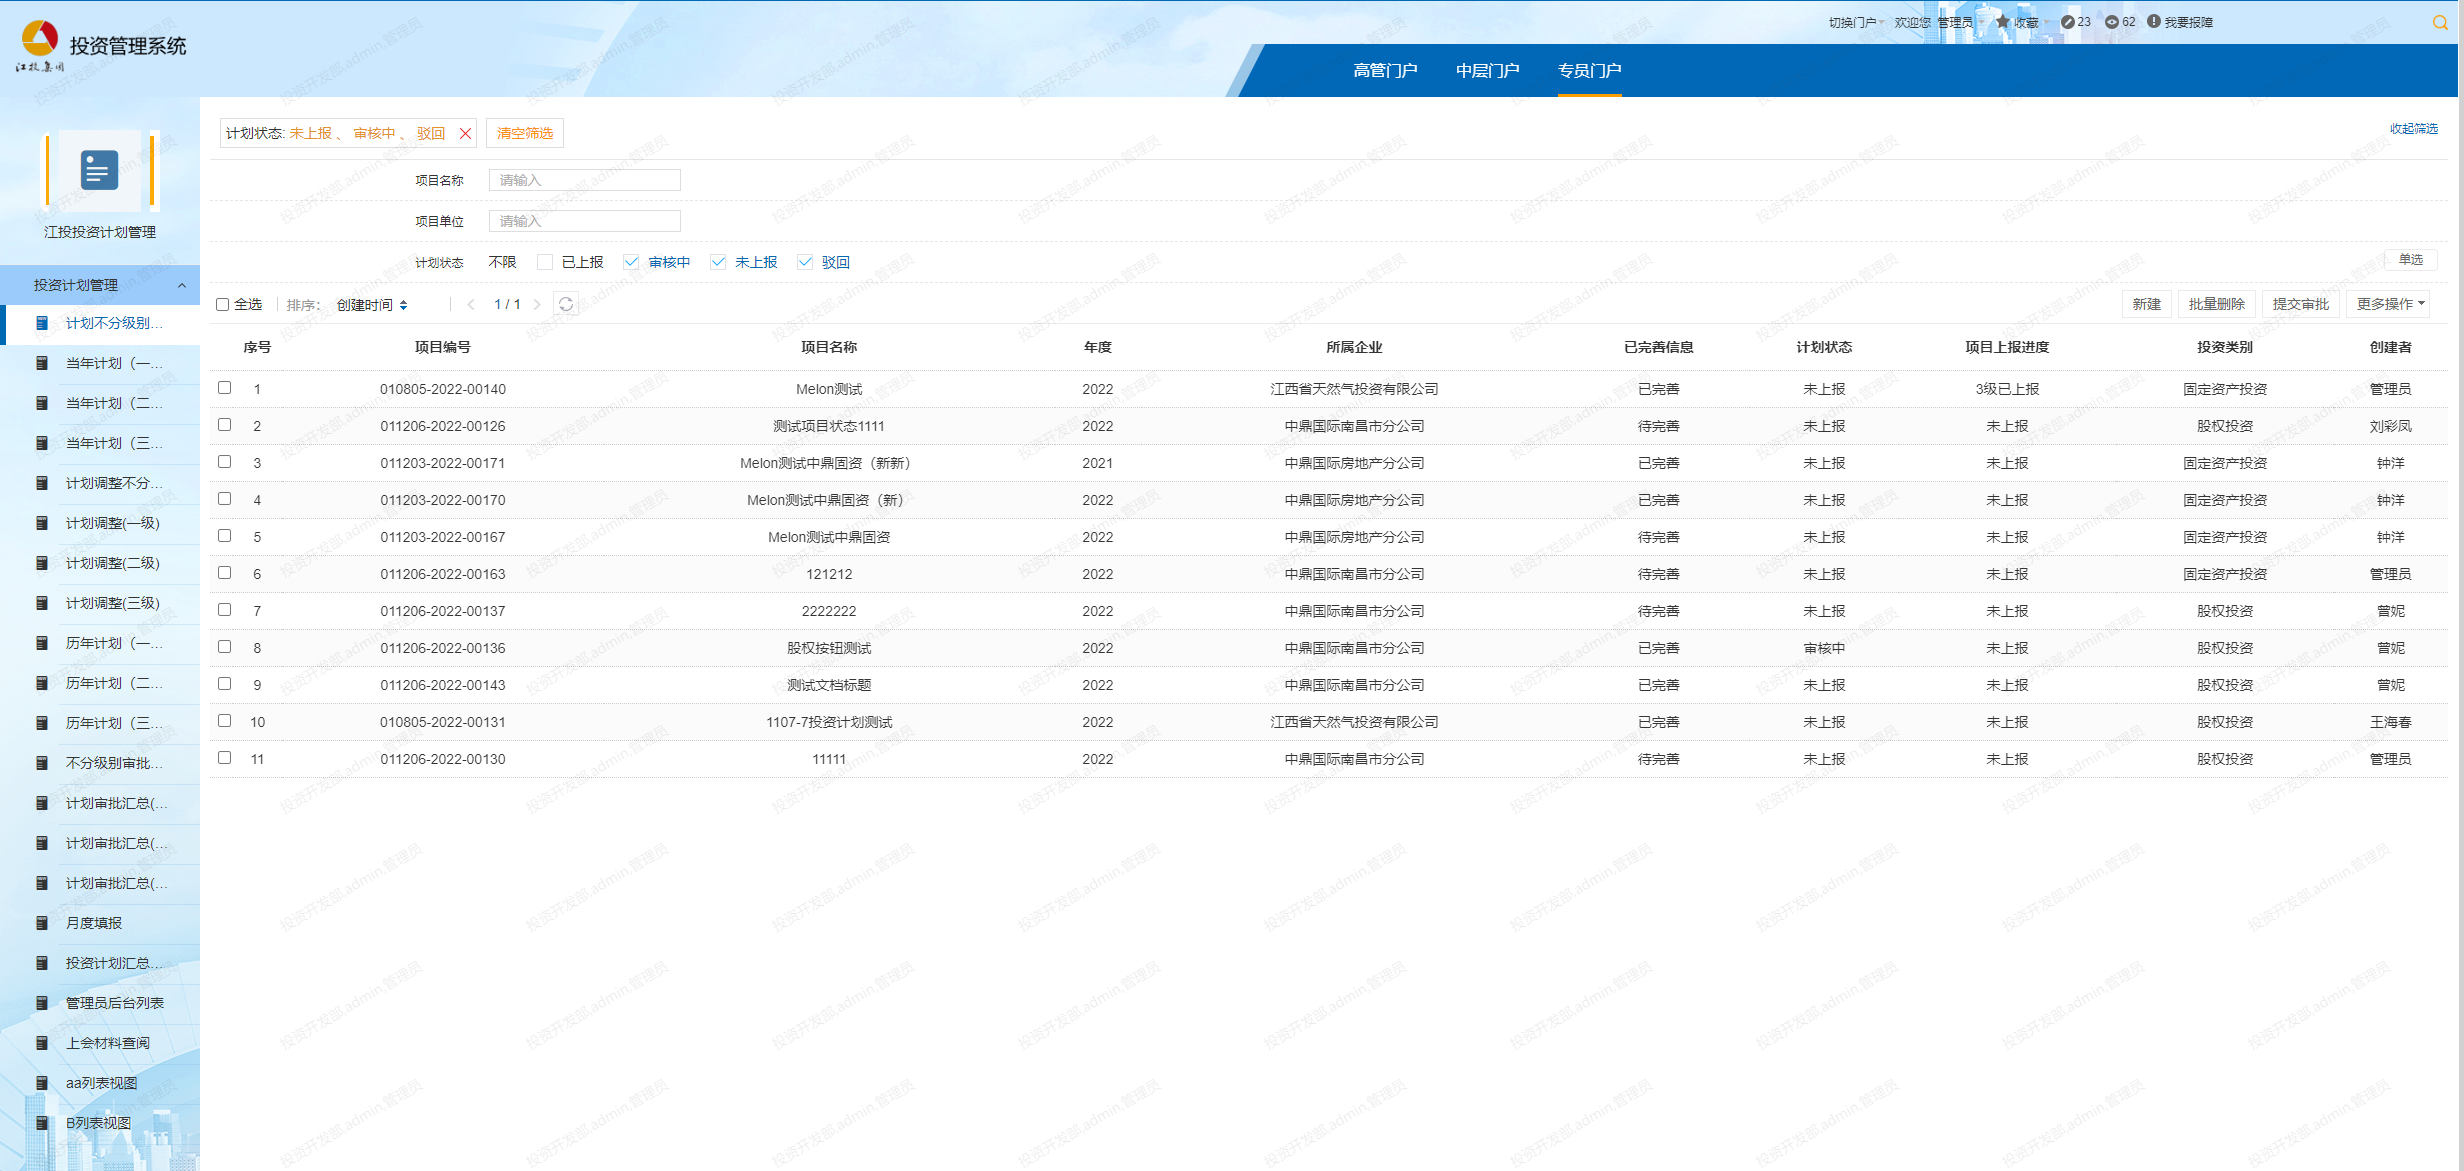This screenshot has width=2464, height=1171.
Task: Uncheck the 驳回 status checkbox
Action: click(805, 262)
